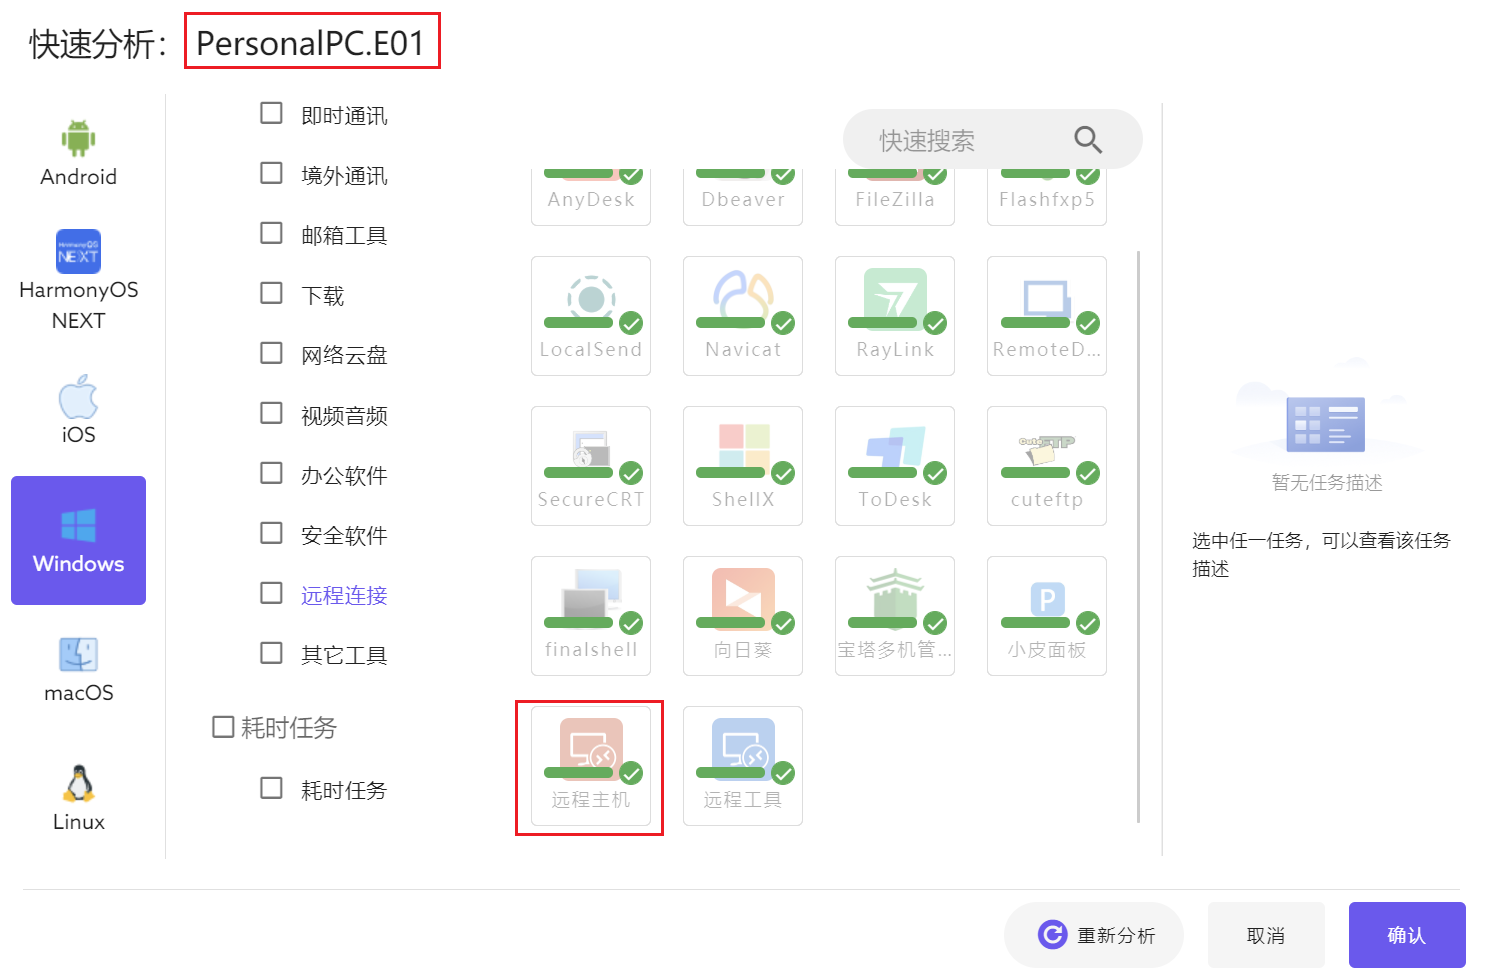This screenshot has width=1488, height=980.
Task: Click the 确认 confirm button
Action: (x=1406, y=935)
